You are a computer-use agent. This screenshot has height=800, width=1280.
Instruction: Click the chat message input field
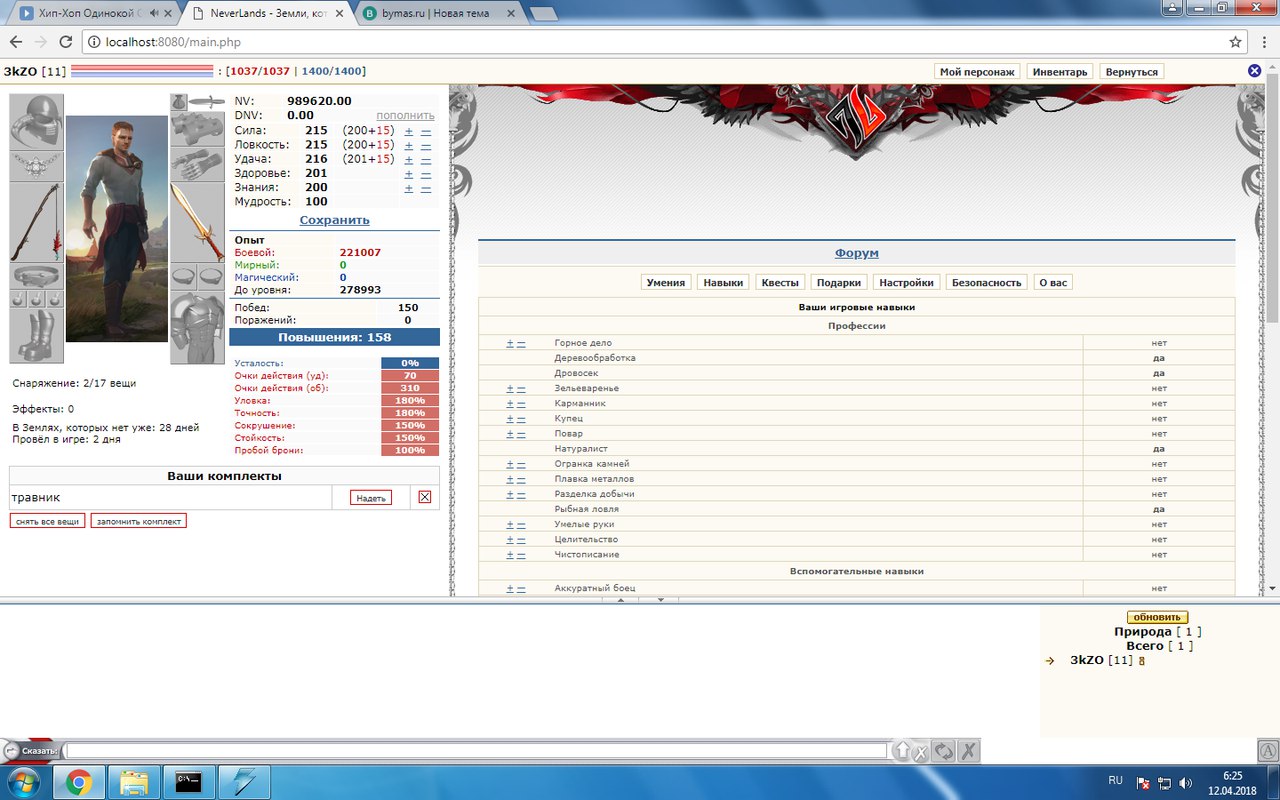click(476, 750)
